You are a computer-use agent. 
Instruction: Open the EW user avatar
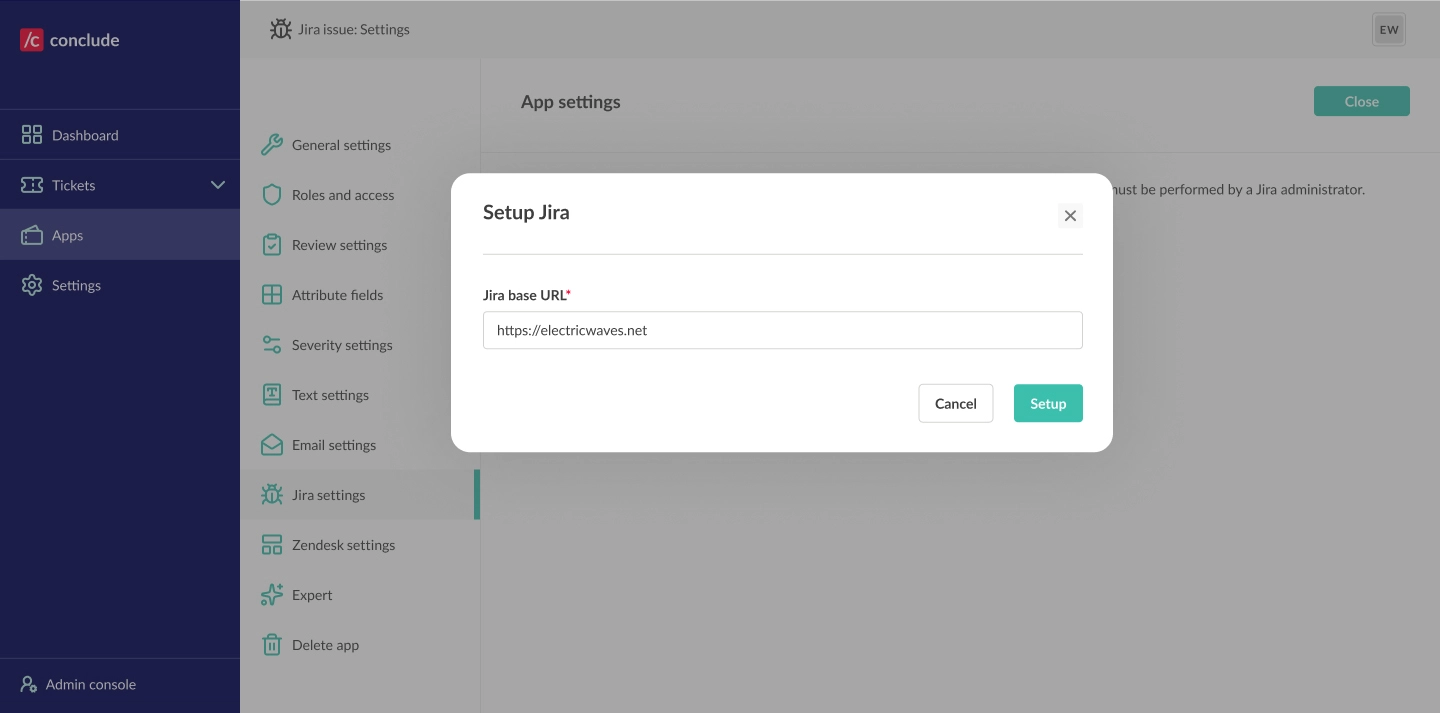tap(1388, 29)
